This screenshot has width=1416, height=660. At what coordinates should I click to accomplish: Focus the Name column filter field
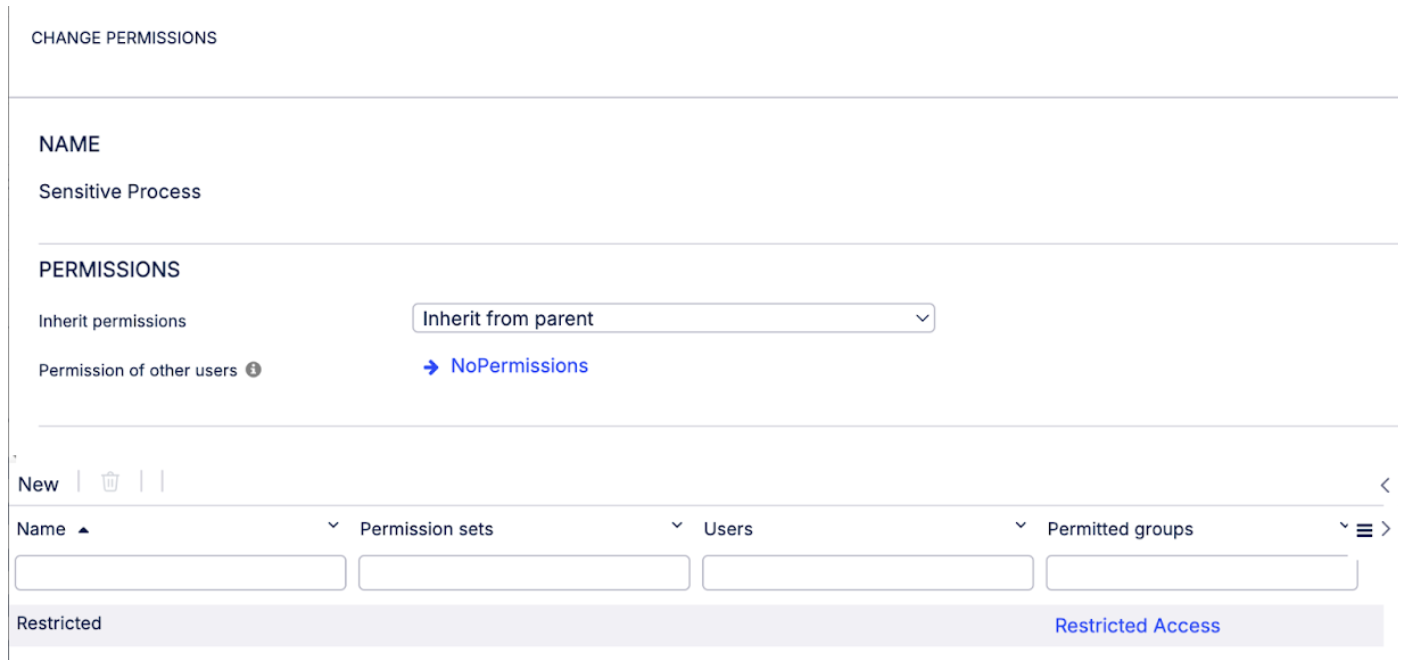point(180,573)
